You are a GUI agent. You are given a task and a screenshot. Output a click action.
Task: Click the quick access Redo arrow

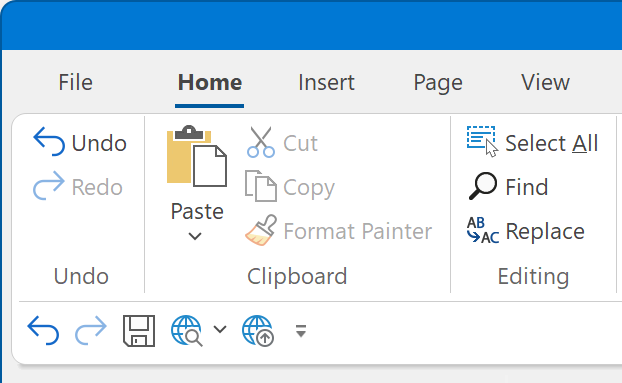[91, 330]
